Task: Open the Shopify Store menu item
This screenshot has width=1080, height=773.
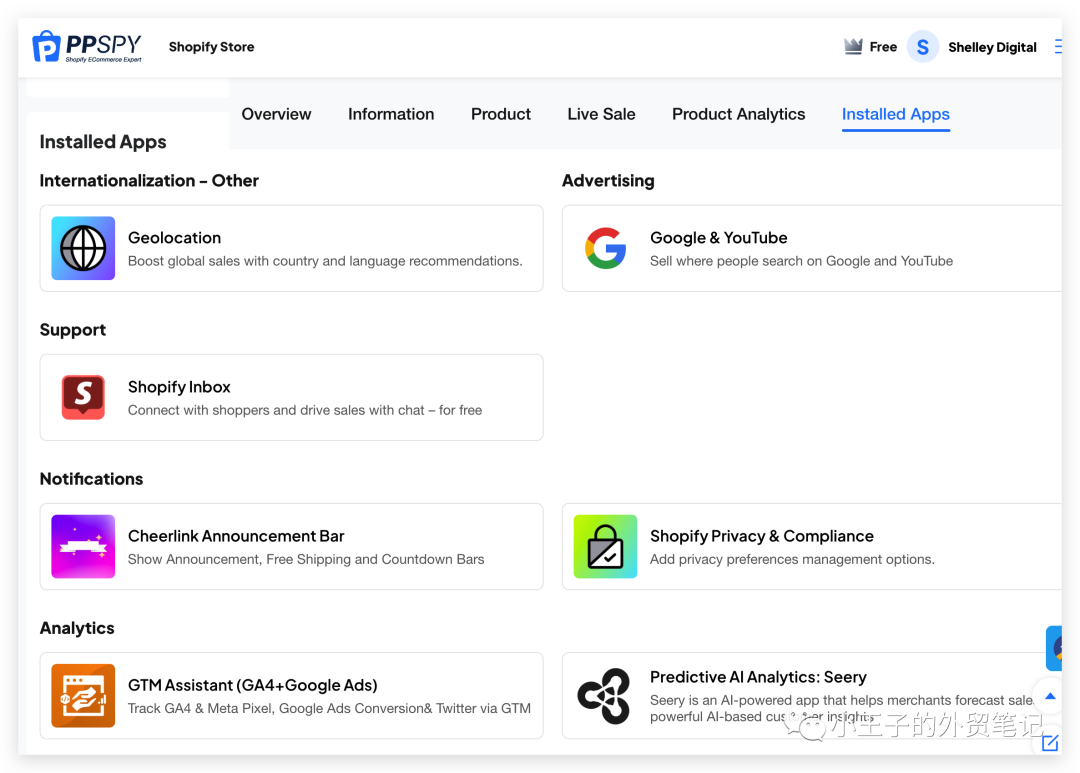Action: tap(211, 47)
